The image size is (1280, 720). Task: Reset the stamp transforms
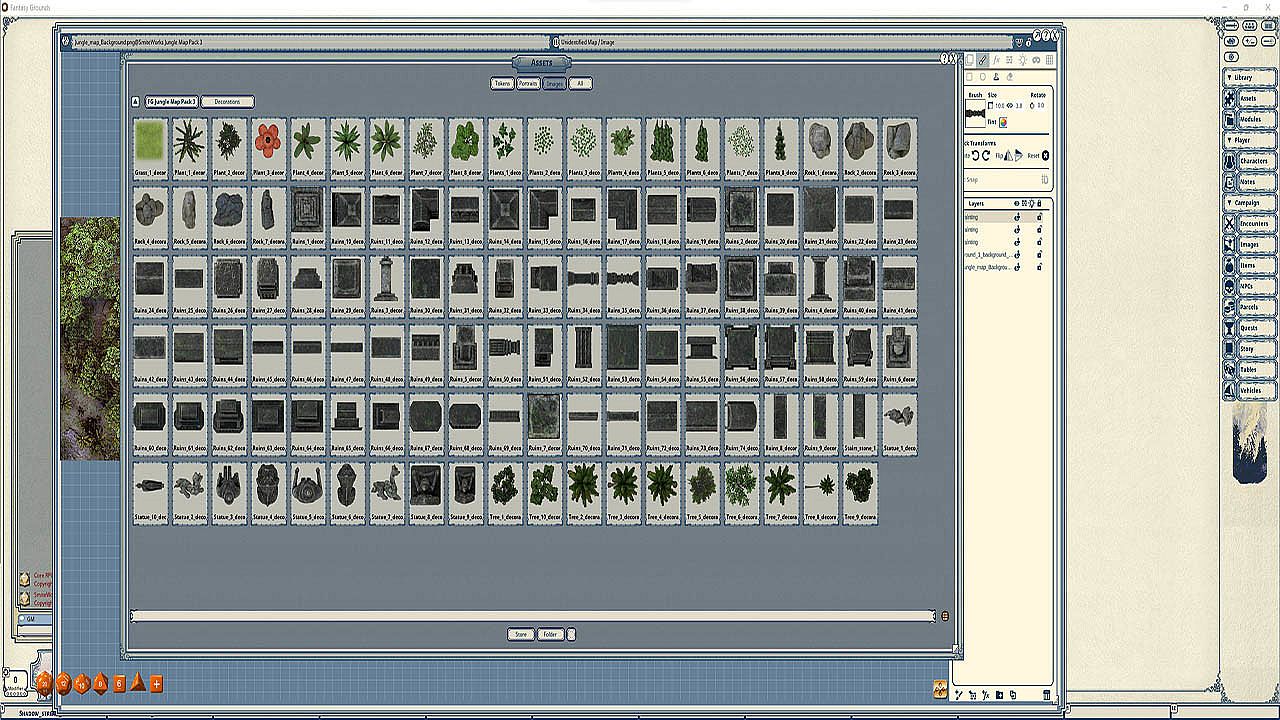pyautogui.click(x=1046, y=156)
